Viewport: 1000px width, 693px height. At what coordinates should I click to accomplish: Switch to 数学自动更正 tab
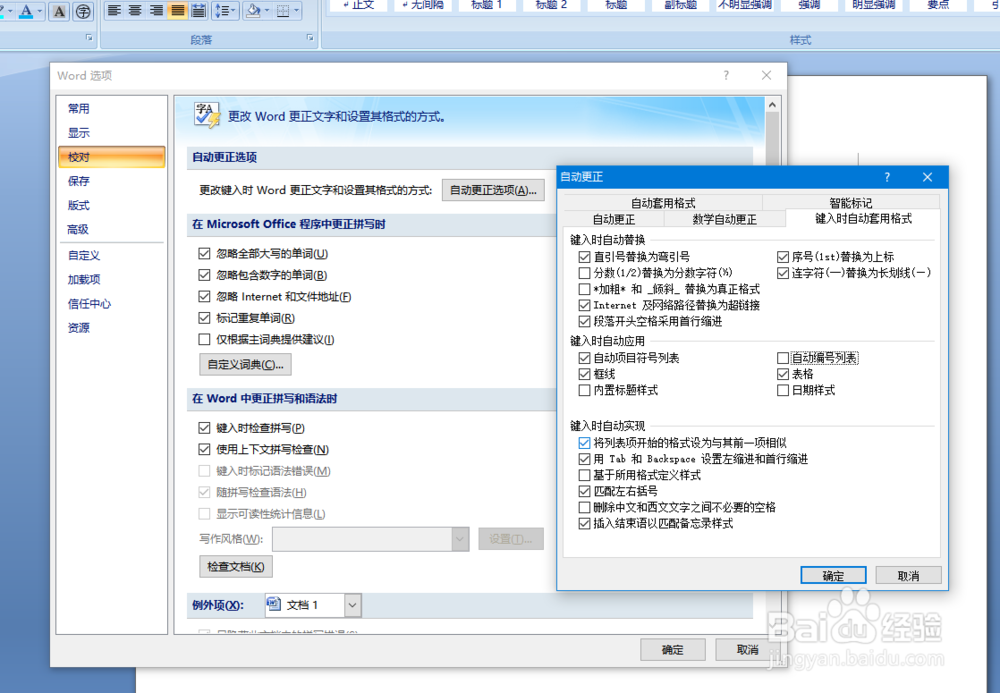[724, 219]
